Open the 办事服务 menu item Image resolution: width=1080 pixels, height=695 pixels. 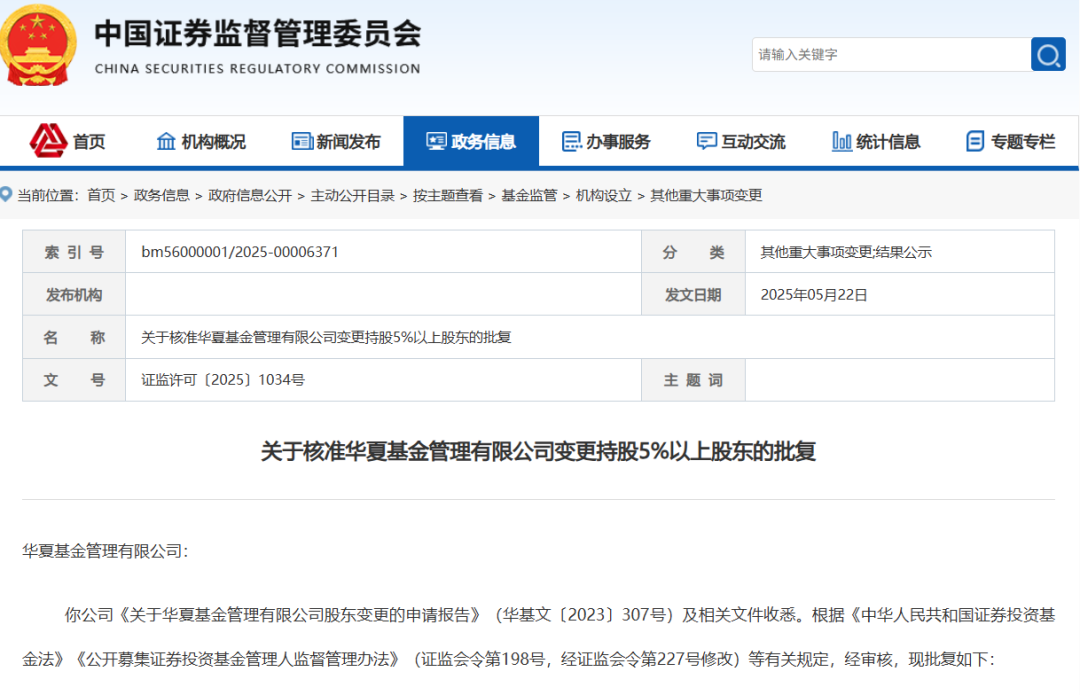coord(618,142)
